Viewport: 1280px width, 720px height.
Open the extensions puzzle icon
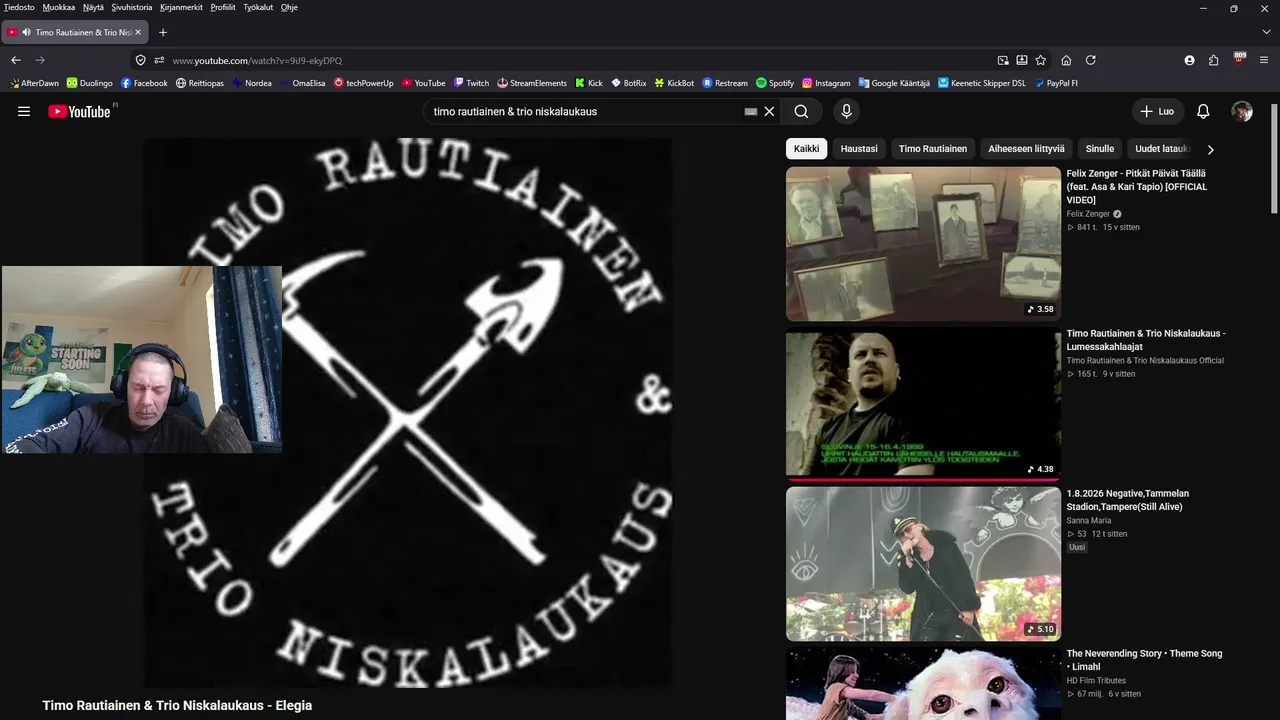[x=1213, y=60]
